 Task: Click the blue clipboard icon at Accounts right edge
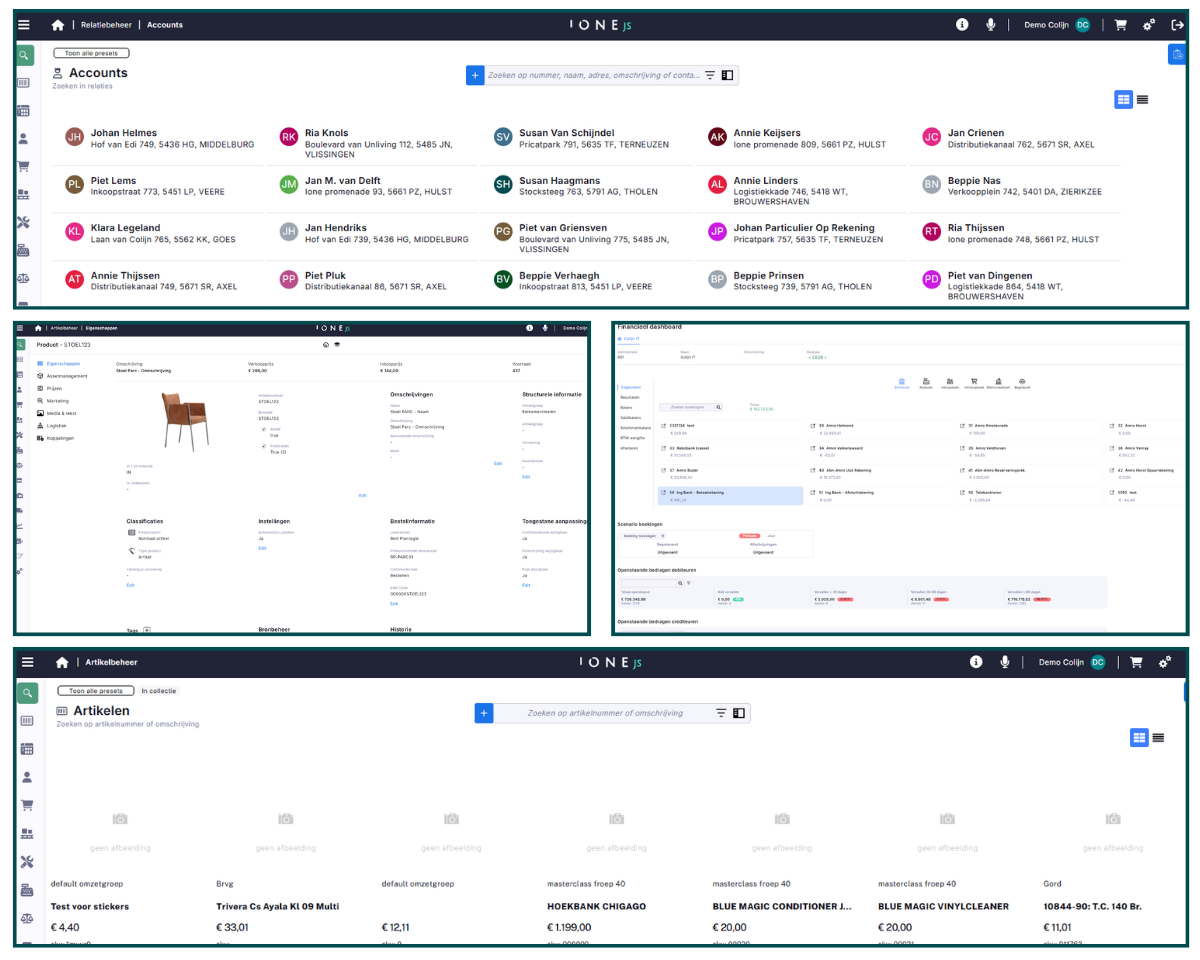(x=1176, y=56)
